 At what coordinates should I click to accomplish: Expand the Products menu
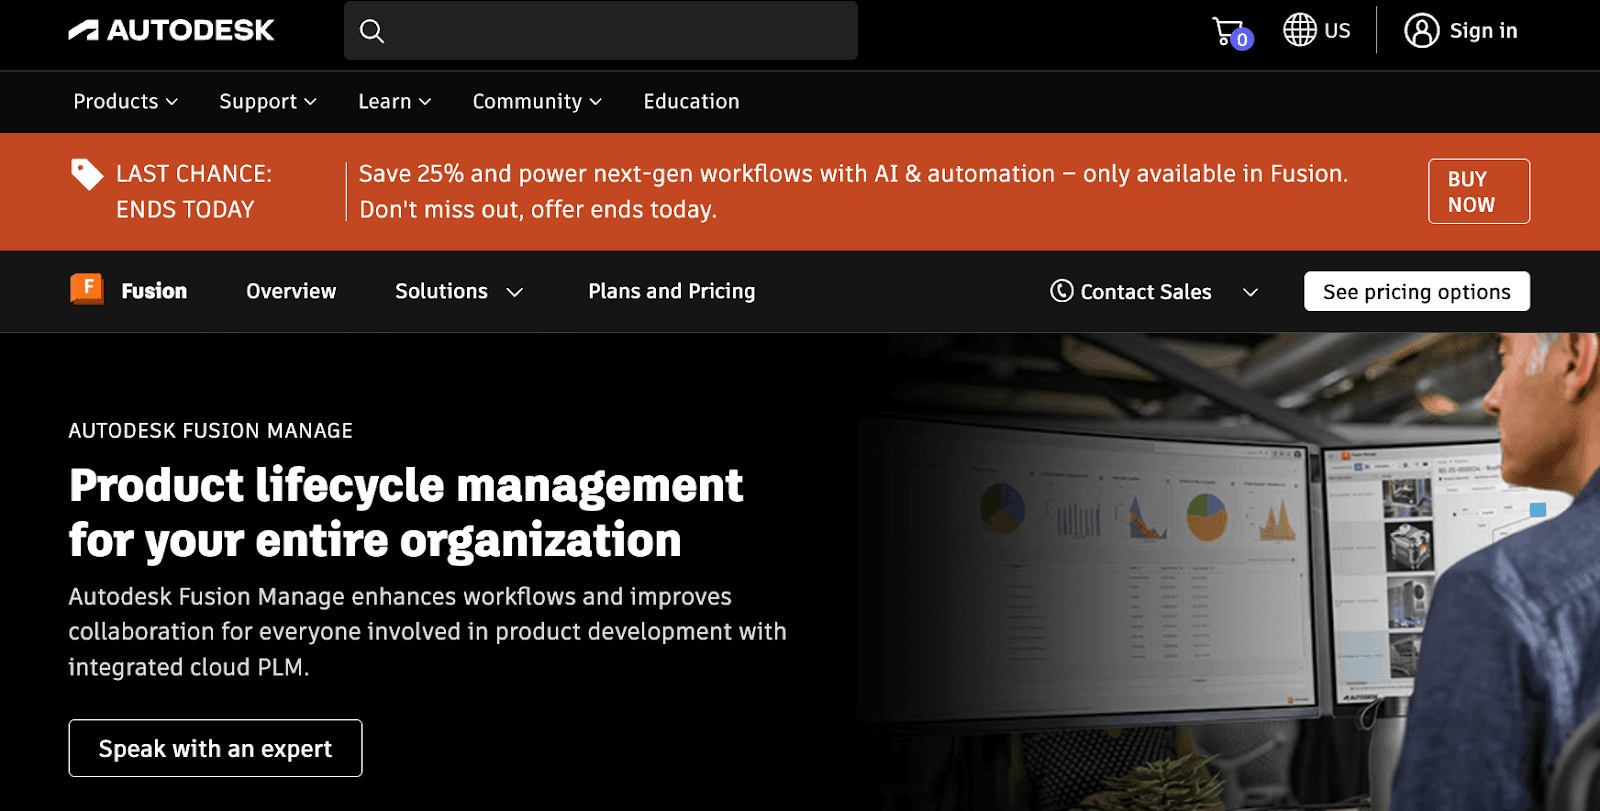[x=126, y=101]
